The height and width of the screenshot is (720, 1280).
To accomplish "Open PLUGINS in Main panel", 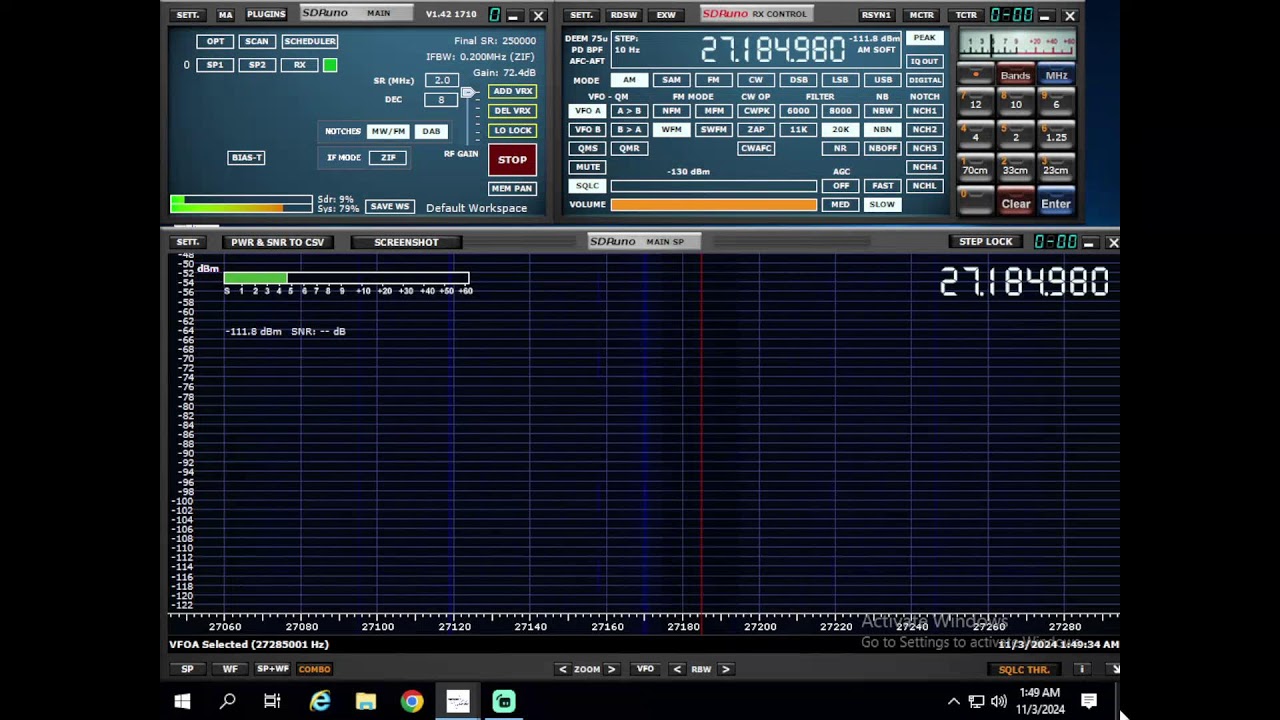I will [266, 15].
